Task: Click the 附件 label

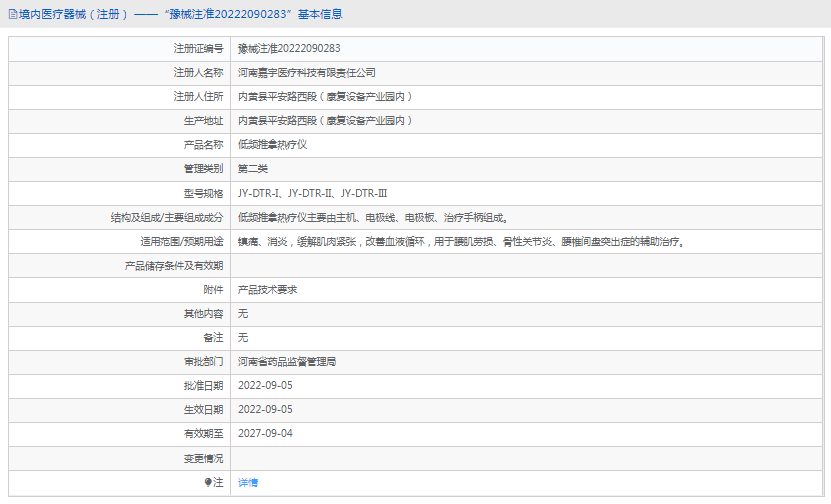Action: point(213,290)
